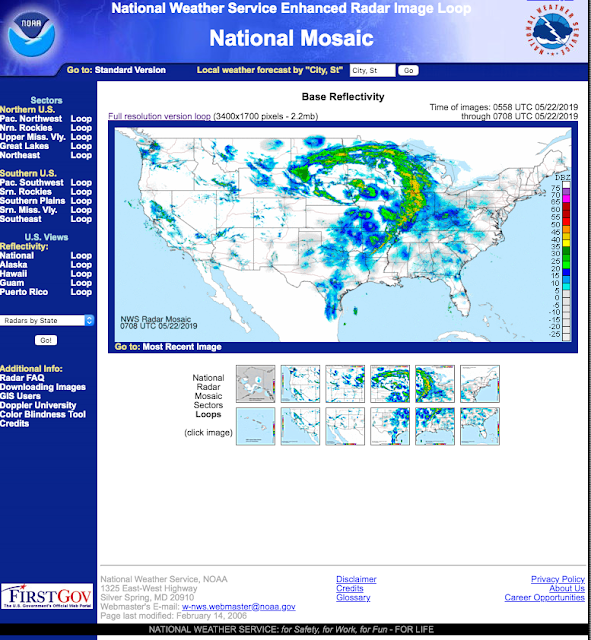Click the Go! button under Radars by State
This screenshot has width=591, height=640.
click(46, 340)
